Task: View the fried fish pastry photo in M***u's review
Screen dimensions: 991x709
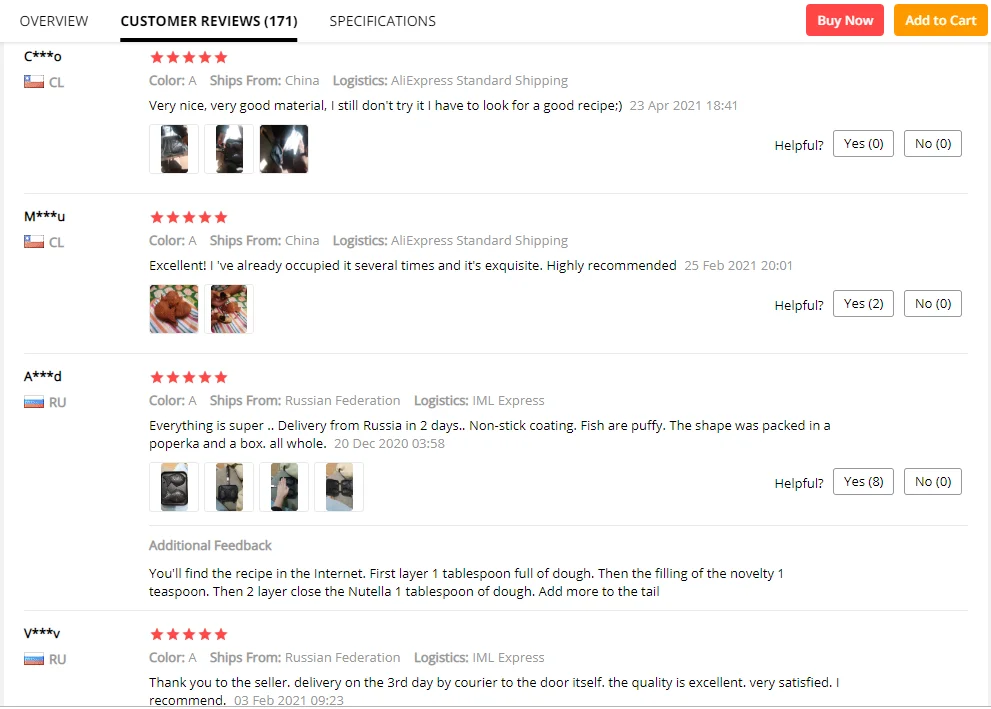Action: point(174,308)
